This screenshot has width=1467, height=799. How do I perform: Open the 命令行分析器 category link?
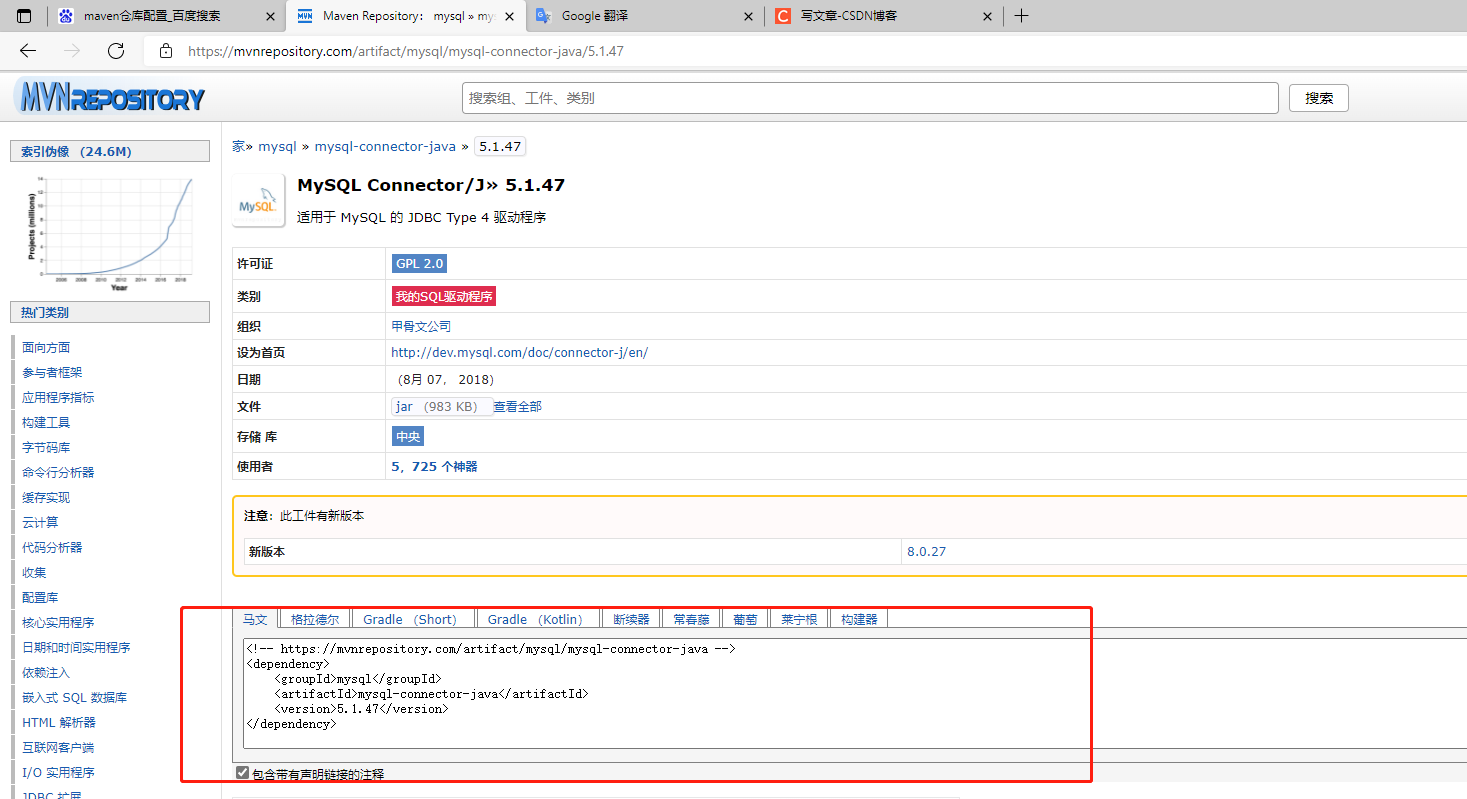58,473
